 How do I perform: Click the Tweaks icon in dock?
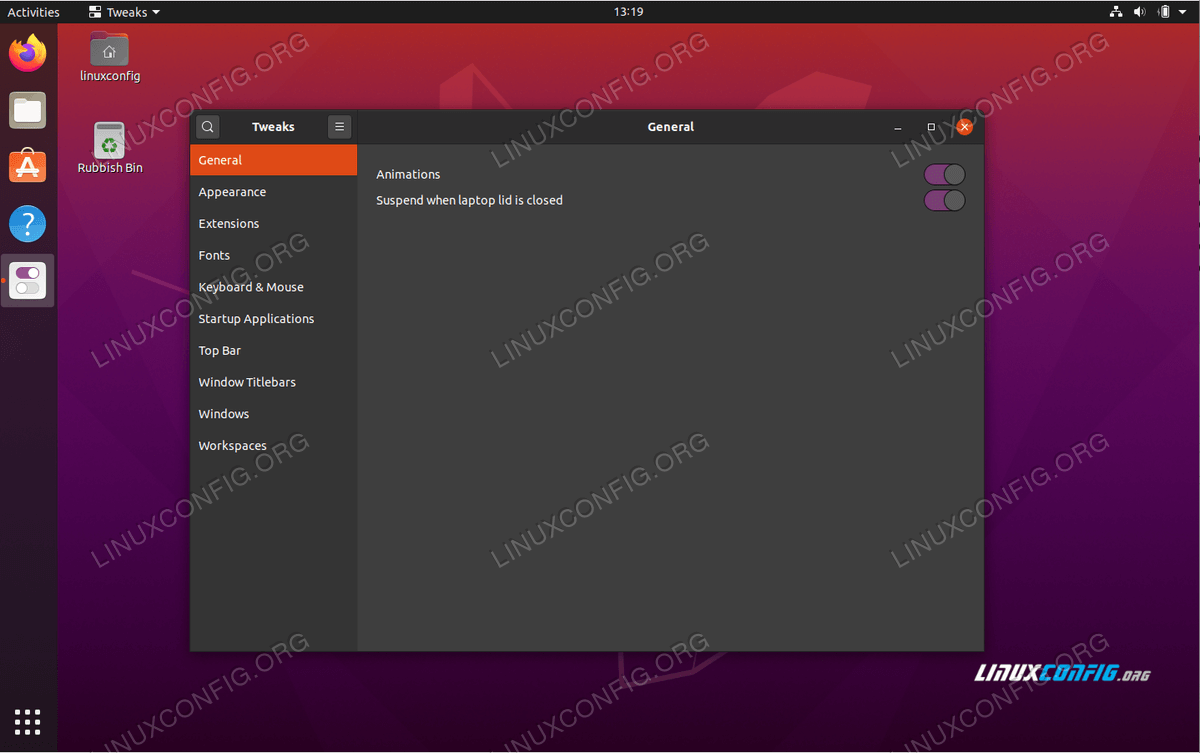click(28, 281)
